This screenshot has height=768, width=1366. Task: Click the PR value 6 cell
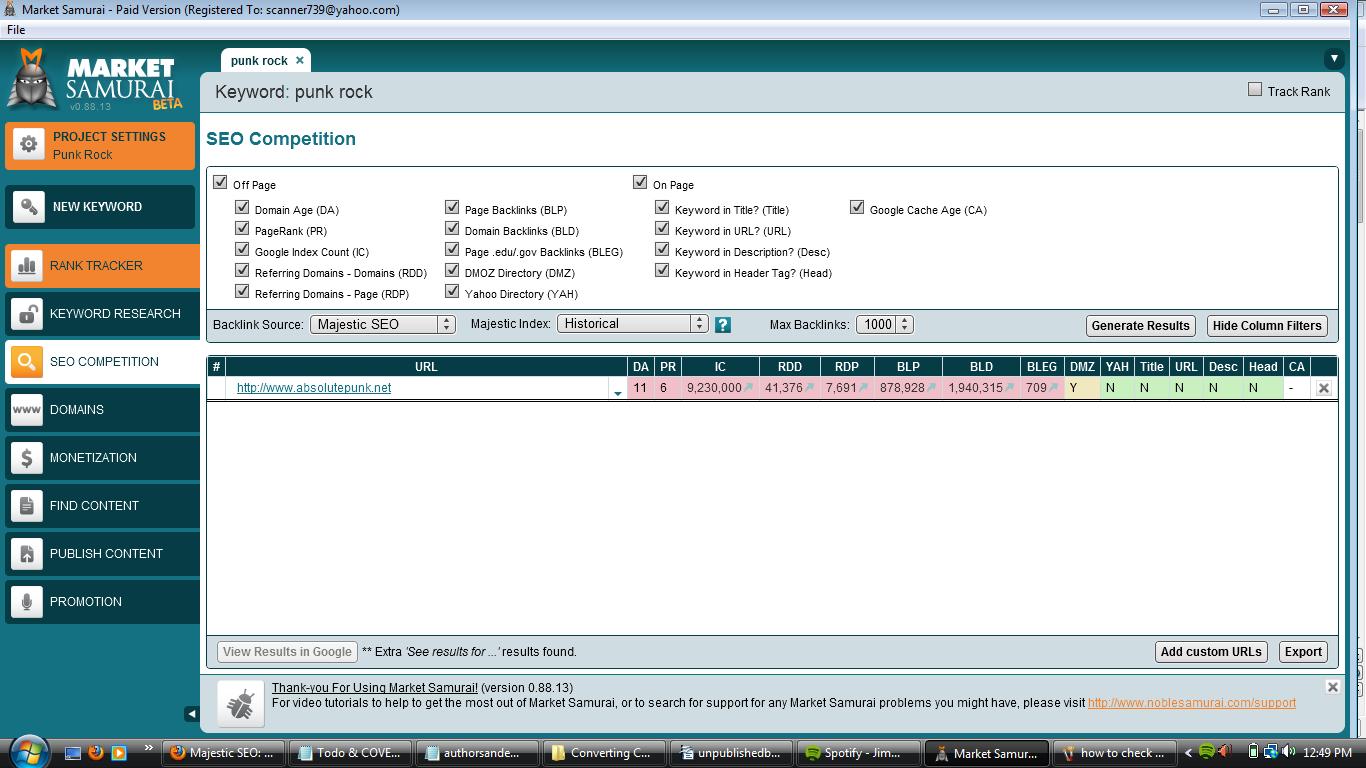coord(668,388)
